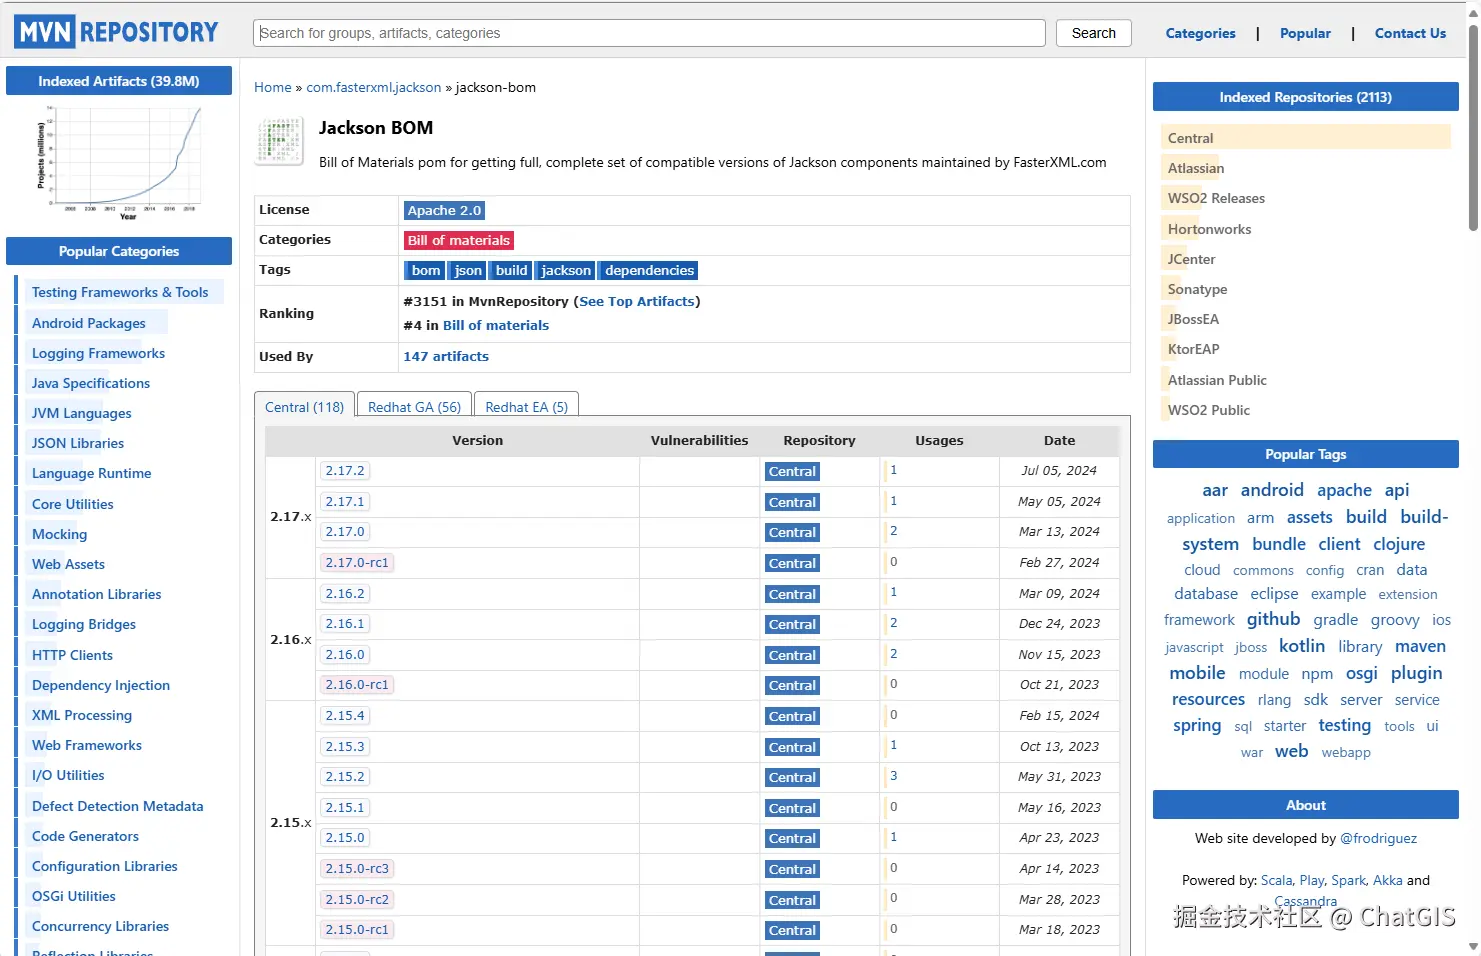The width and height of the screenshot is (1481, 956).
Task: Click the Indexed Repositories (2113) header
Action: [x=1305, y=97]
